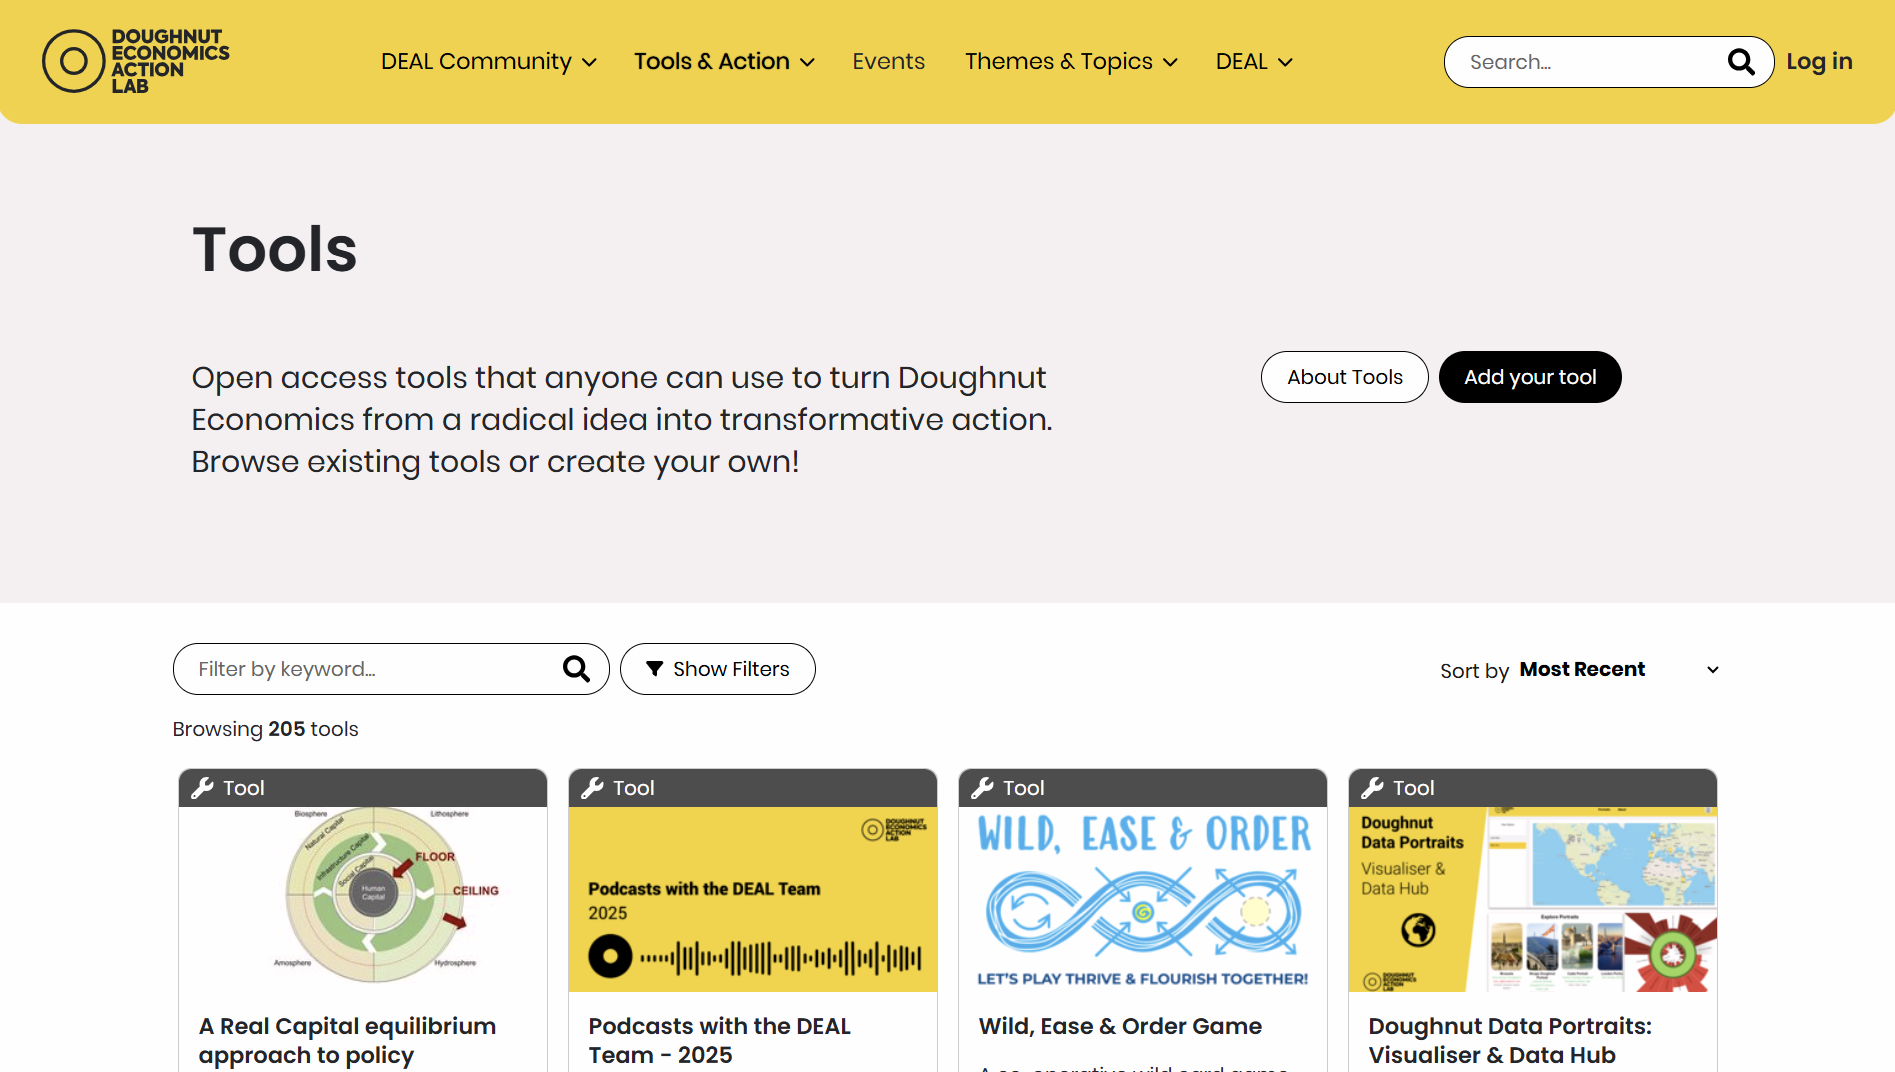Click the Doughnut Economics Action Lab logo
The height and width of the screenshot is (1072, 1895).
pos(136,61)
